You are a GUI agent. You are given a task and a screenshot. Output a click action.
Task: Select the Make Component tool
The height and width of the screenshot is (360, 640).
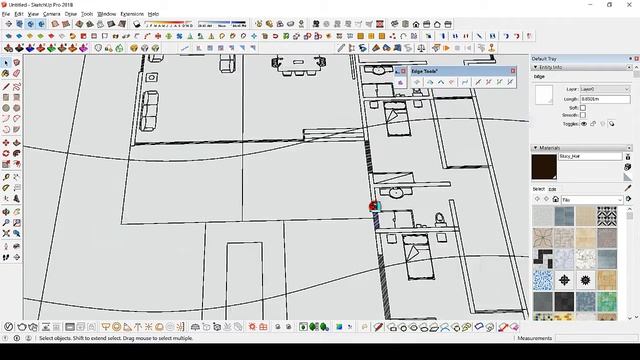click(16, 63)
